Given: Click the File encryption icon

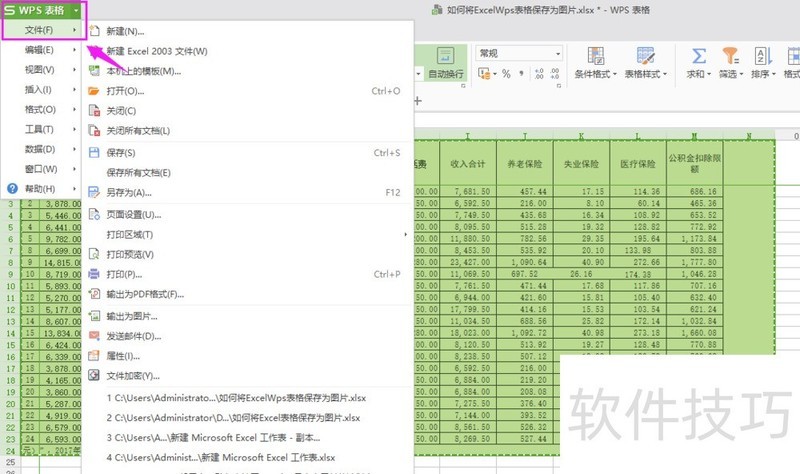Looking at the screenshot, I should click(x=94, y=376).
